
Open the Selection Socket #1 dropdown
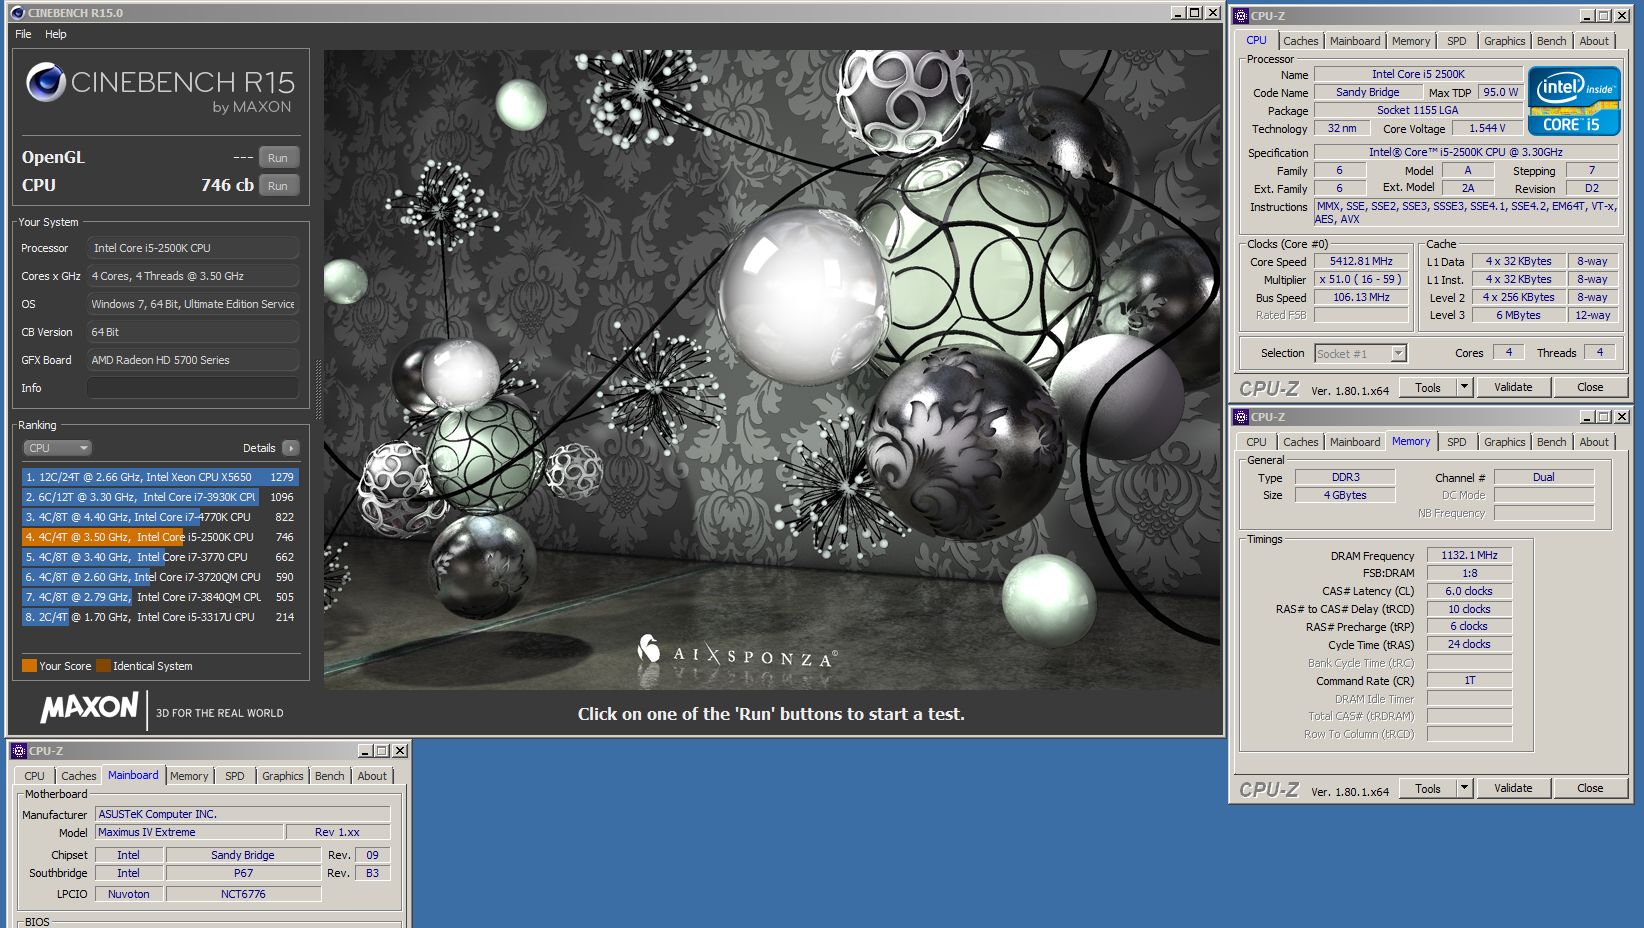point(1399,353)
